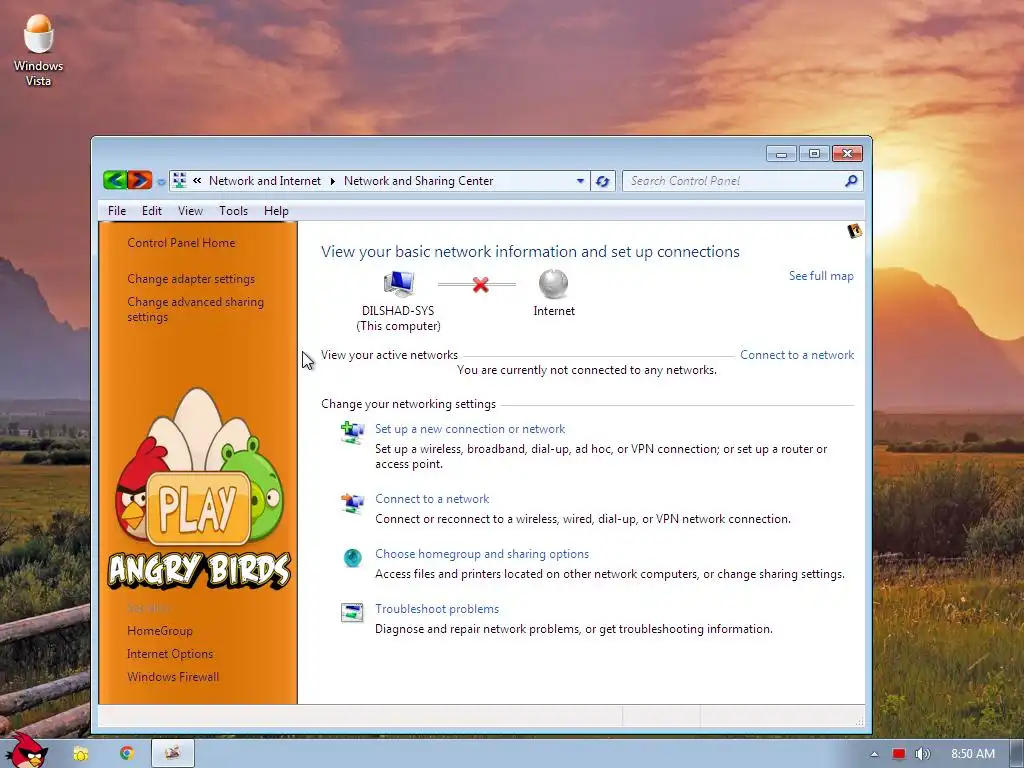
Task: Open Change adapter settings
Action: click(191, 279)
